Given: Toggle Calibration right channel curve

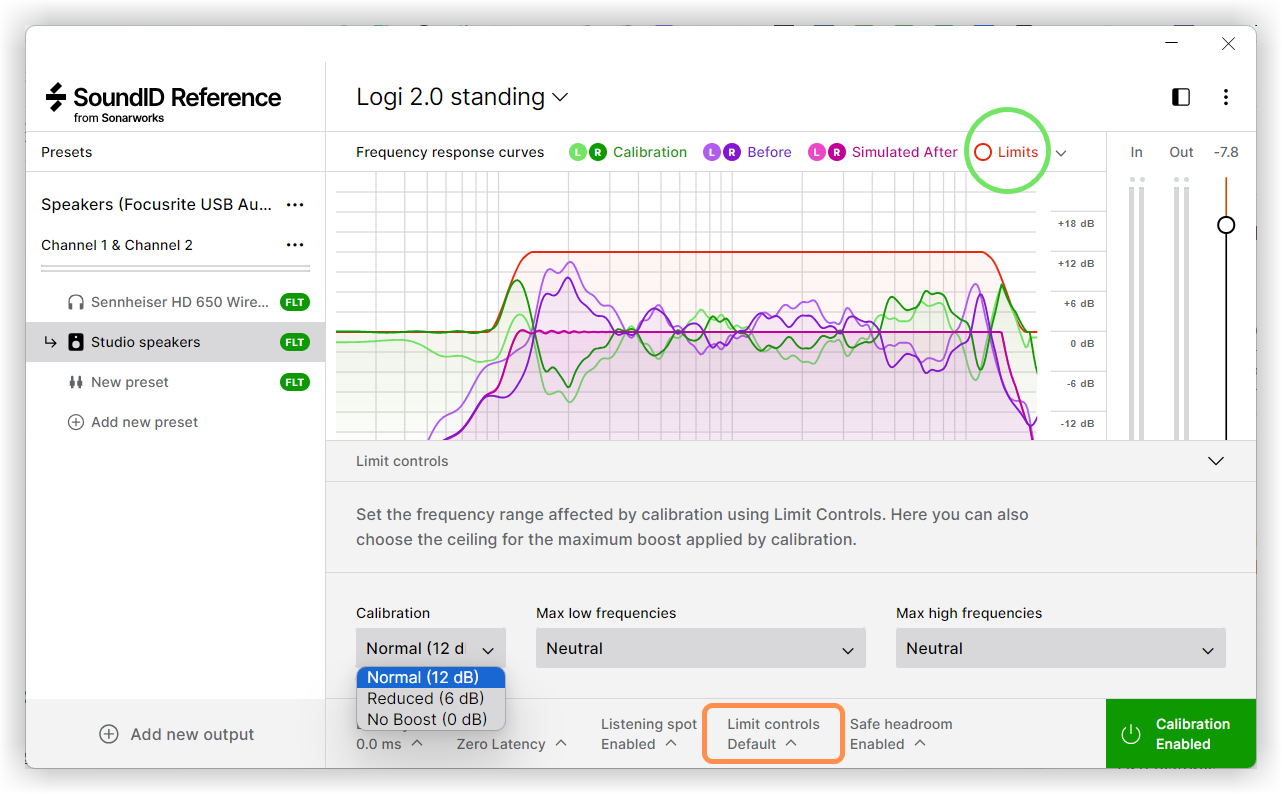Looking at the screenshot, I should pos(597,152).
